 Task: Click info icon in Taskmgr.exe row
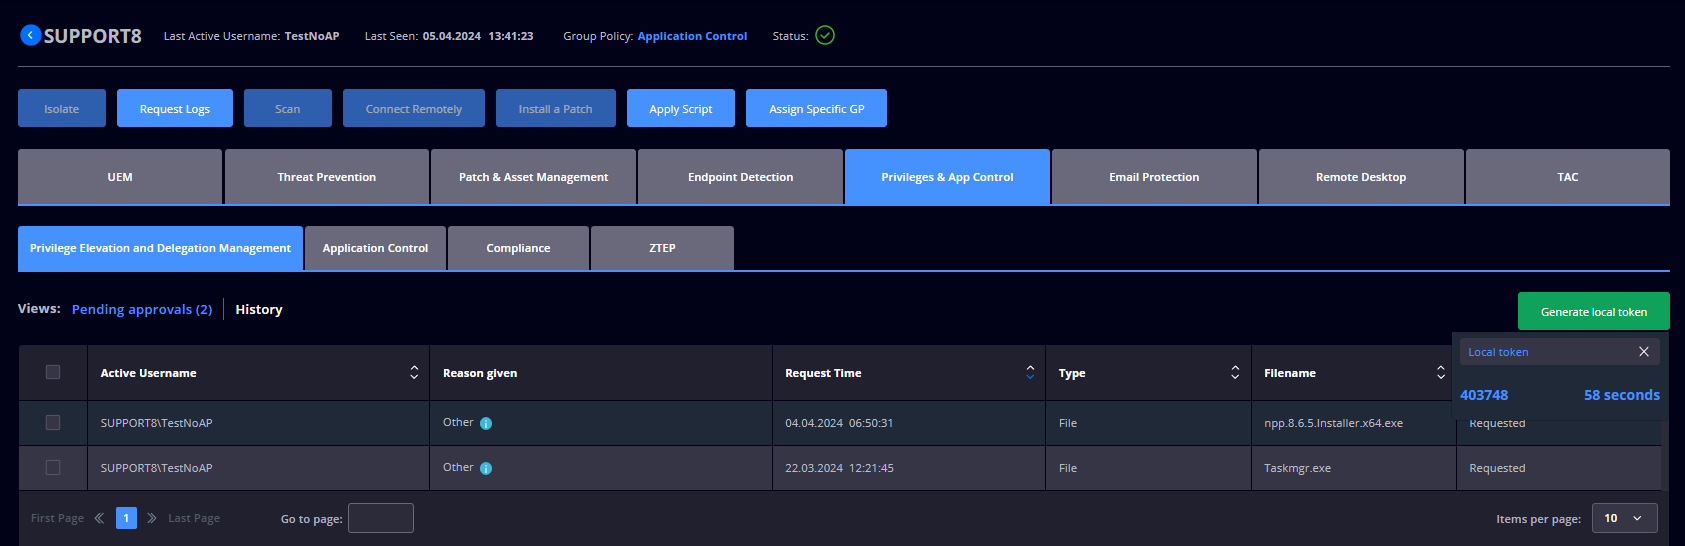(x=486, y=468)
